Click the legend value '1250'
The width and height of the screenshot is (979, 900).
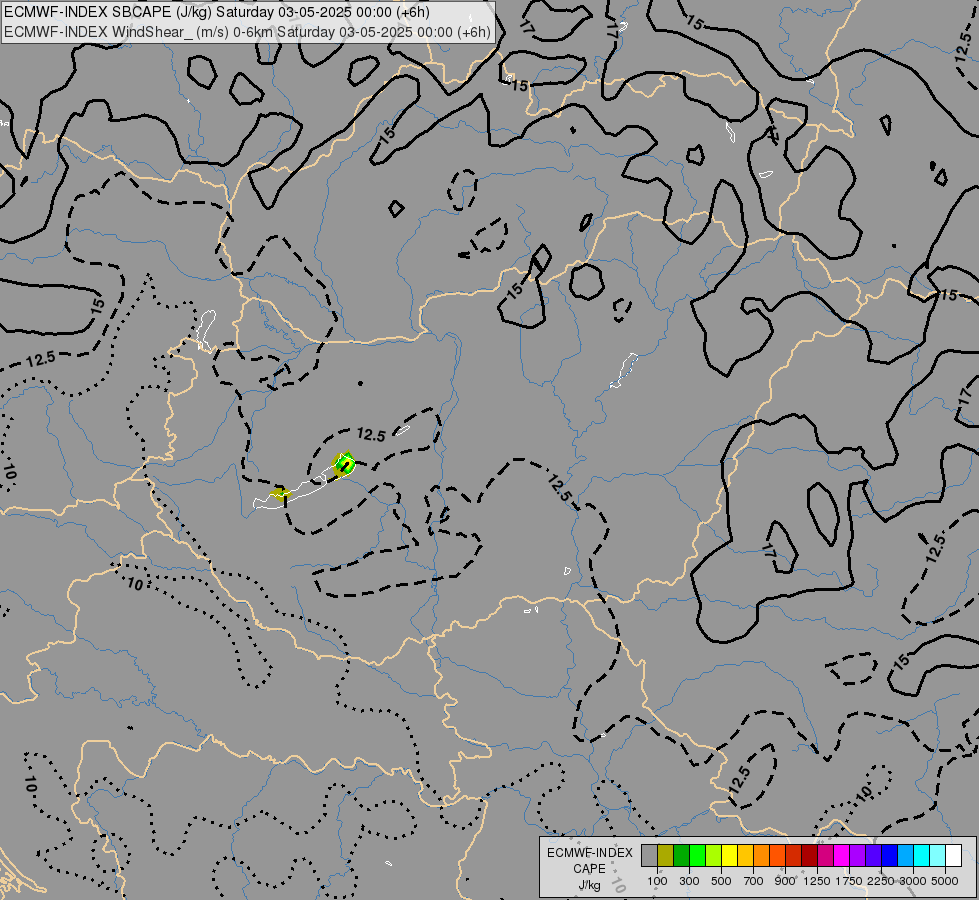pos(817,881)
